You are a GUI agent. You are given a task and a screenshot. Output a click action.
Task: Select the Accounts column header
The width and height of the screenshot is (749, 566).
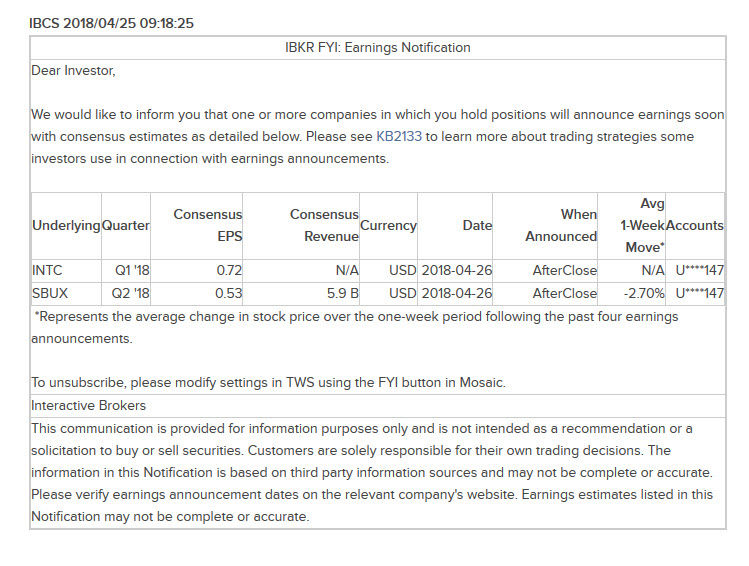(x=694, y=226)
